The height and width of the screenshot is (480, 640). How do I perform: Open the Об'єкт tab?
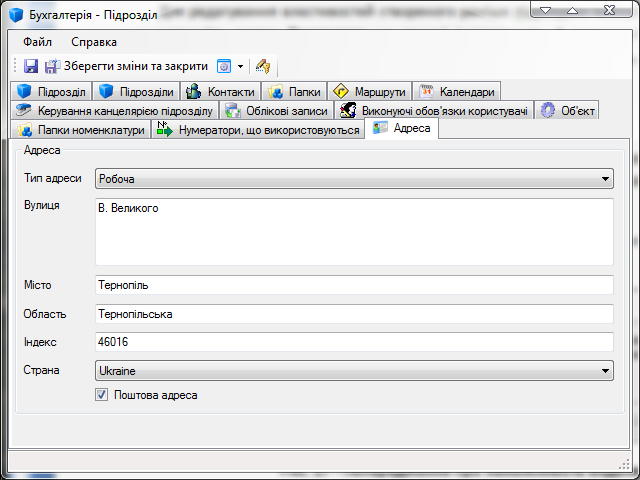click(x=567, y=111)
